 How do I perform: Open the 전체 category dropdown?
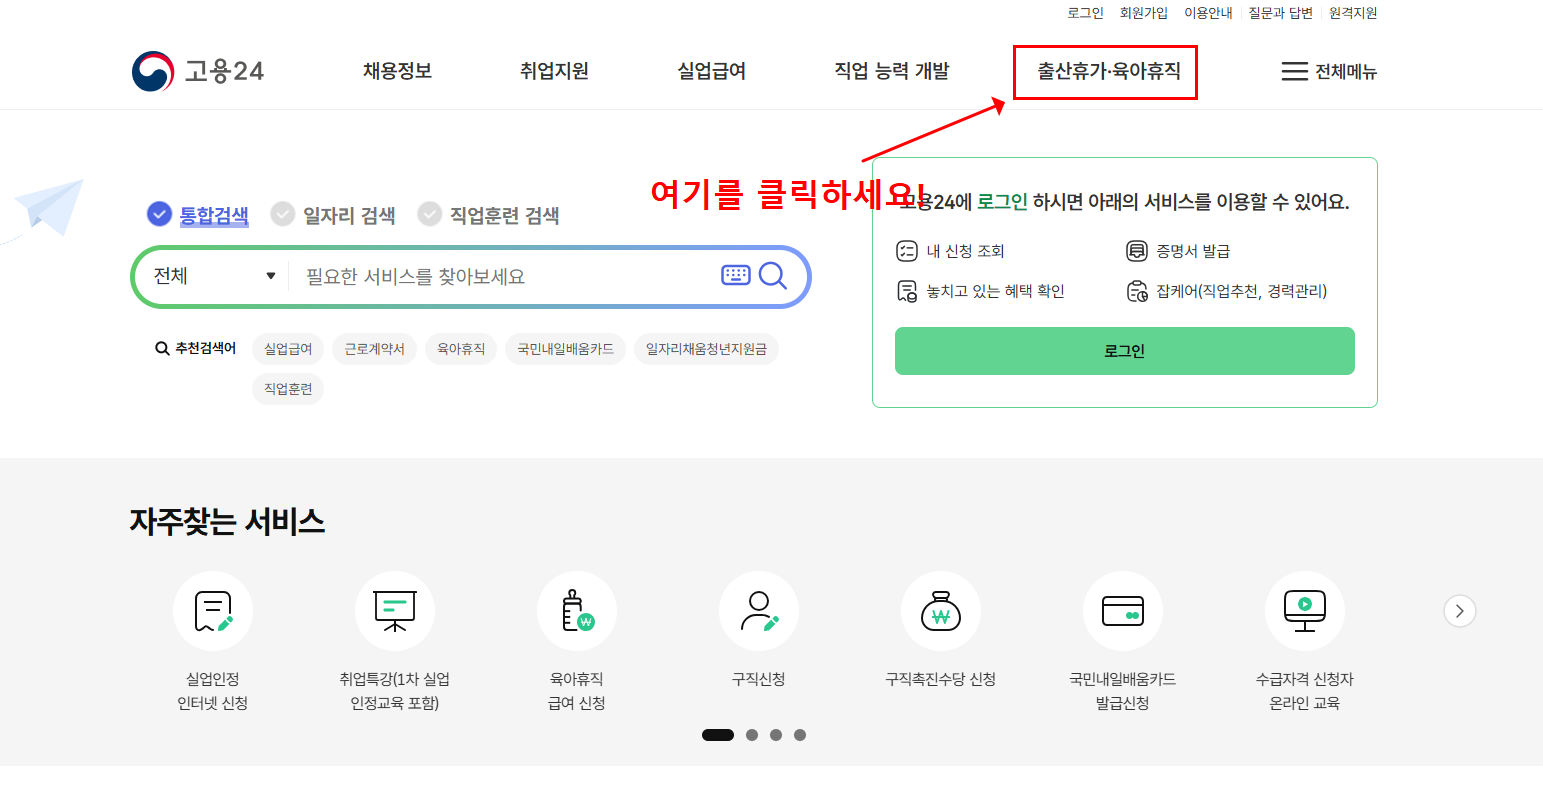pyautogui.click(x=215, y=276)
